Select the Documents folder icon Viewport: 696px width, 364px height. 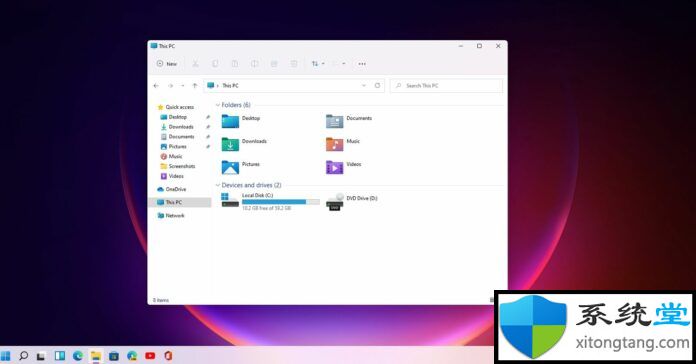[335, 121]
